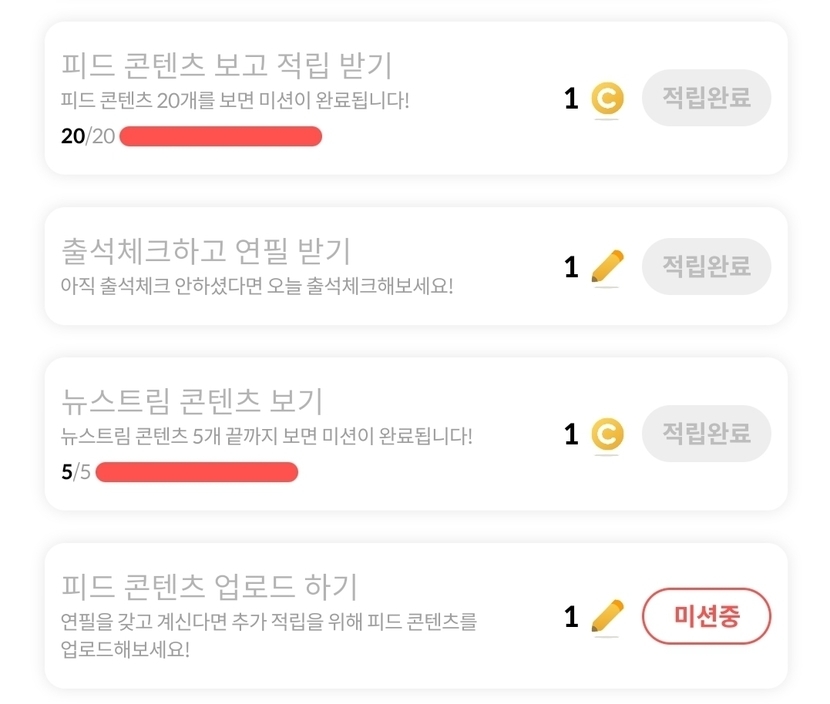Tap the red 미션중 button

(706, 616)
